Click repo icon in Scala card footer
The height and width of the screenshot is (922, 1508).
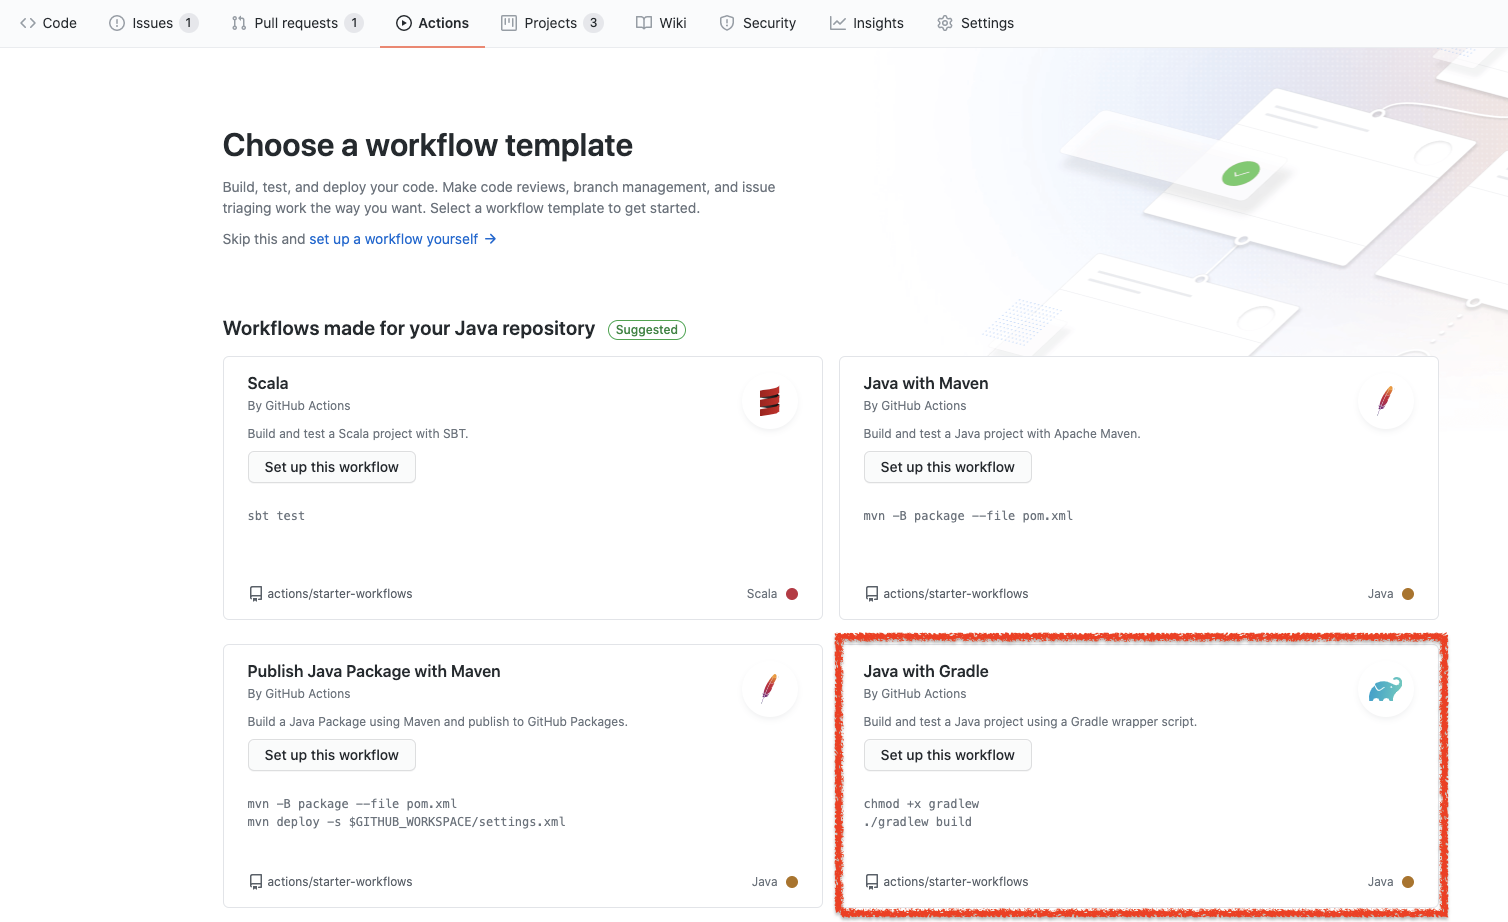256,594
